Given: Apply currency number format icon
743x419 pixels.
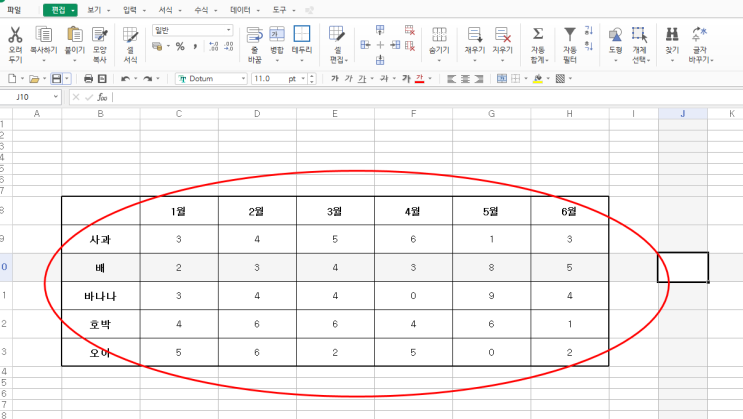Looking at the screenshot, I should [x=157, y=46].
